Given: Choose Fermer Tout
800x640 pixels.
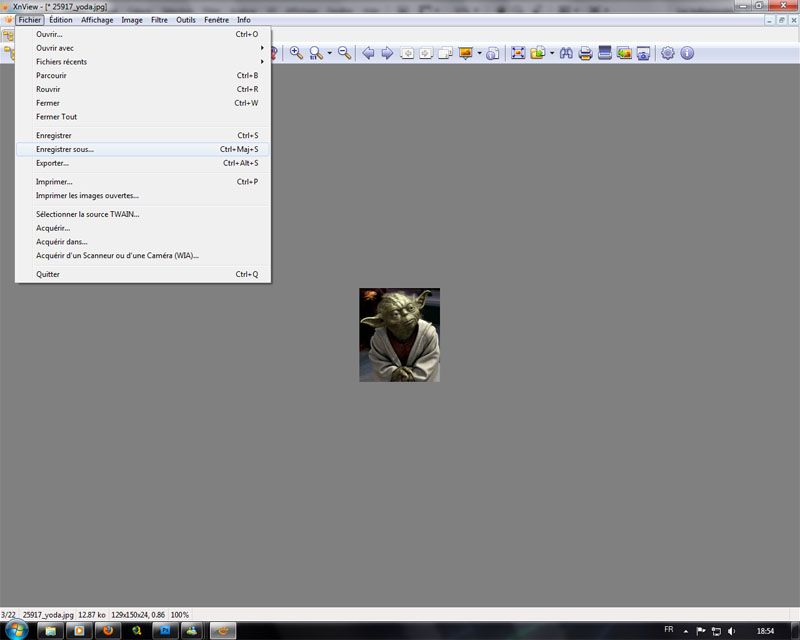Looking at the screenshot, I should pyautogui.click(x=143, y=117).
